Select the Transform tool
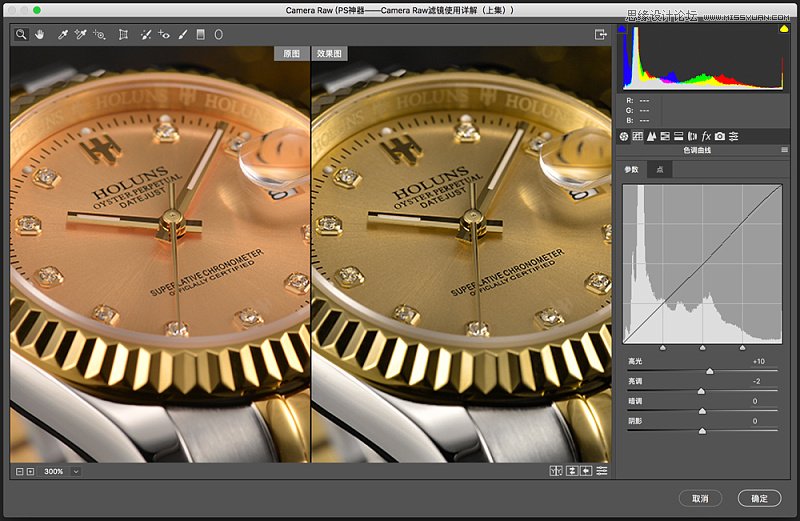Image resolution: width=800 pixels, height=521 pixels. [x=123, y=34]
